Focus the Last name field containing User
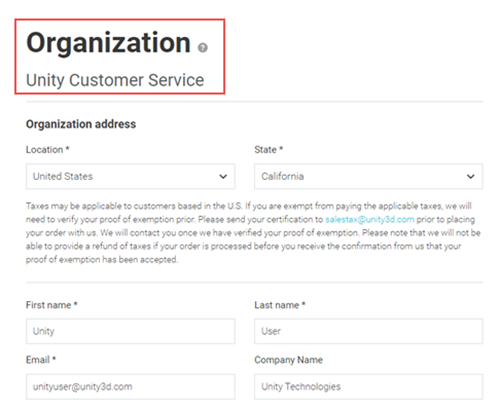The image size is (500, 408). [x=368, y=331]
